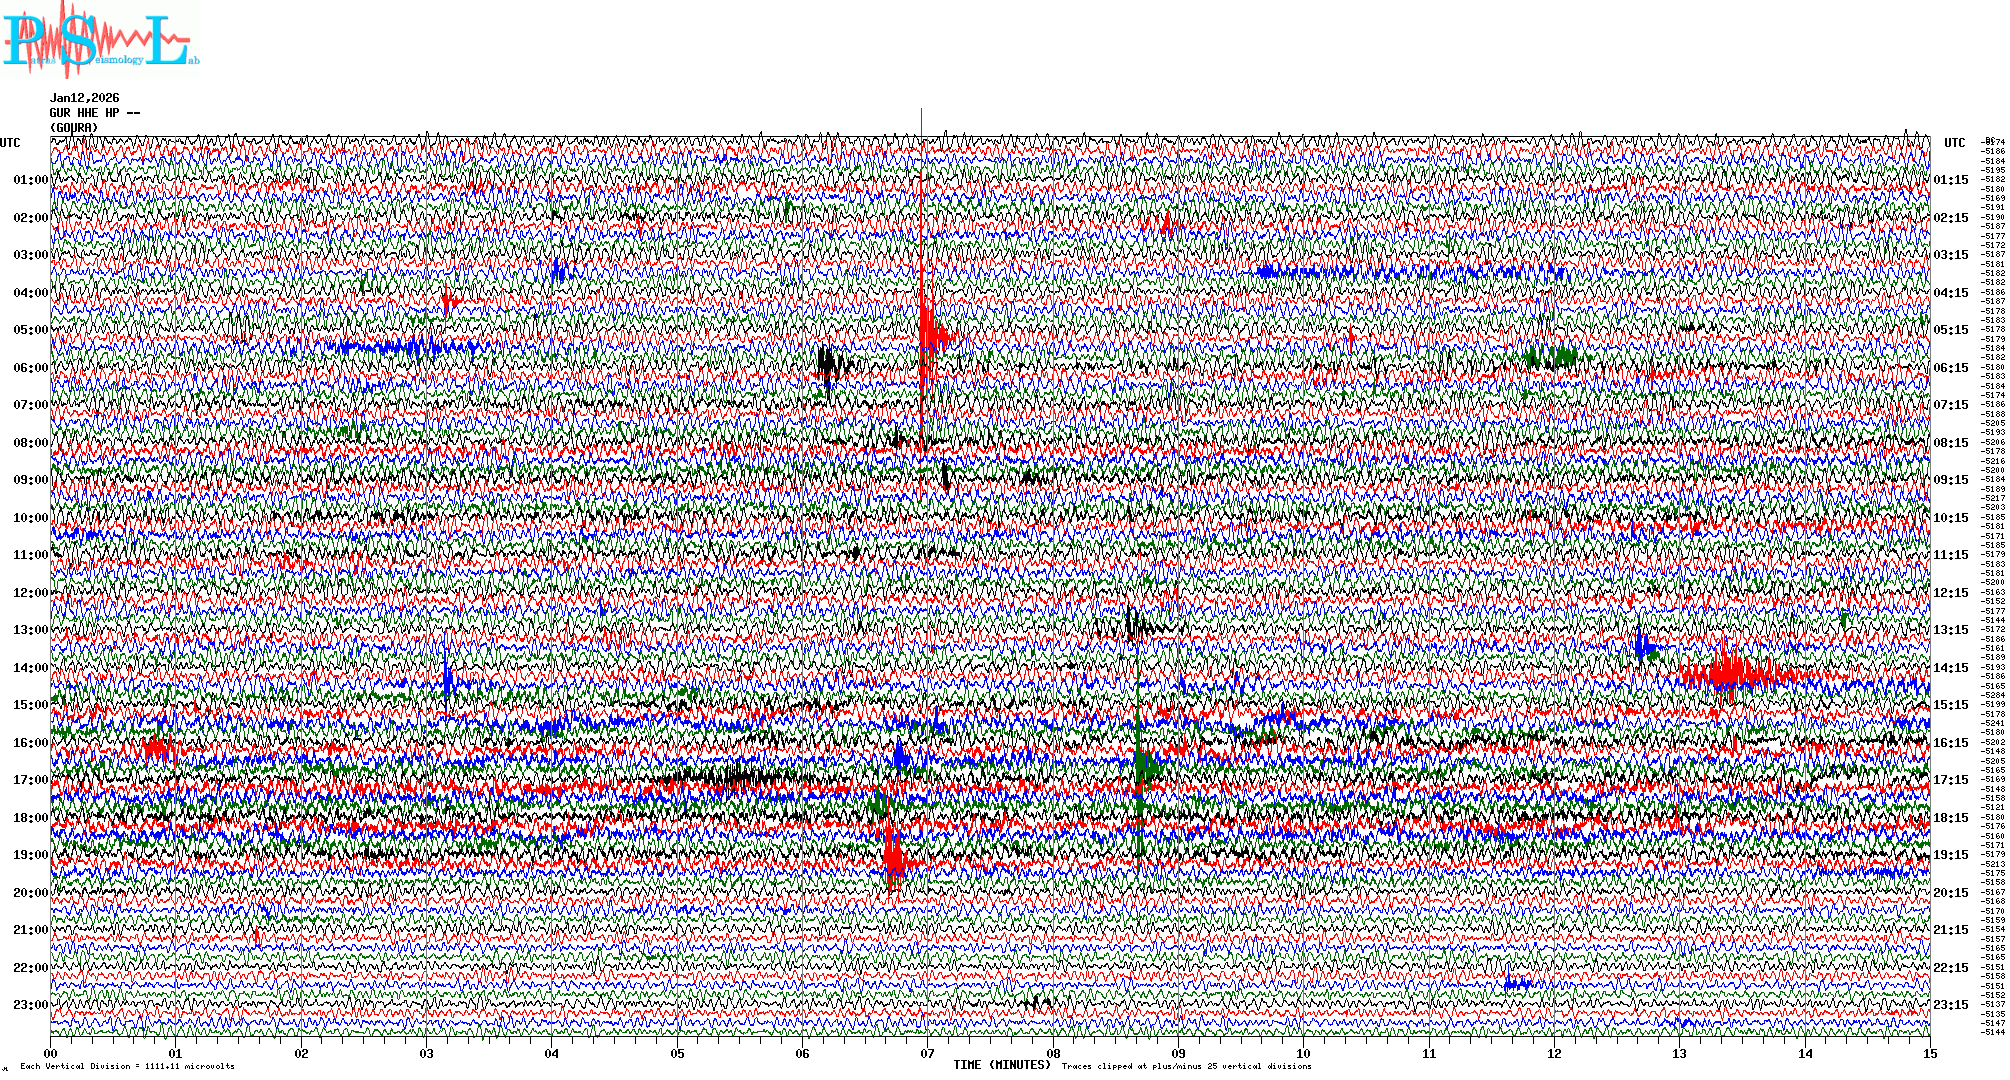The height and width of the screenshot is (1080, 2010).
Task: Click the 23:00 hour label on left
Action: tap(30, 1005)
